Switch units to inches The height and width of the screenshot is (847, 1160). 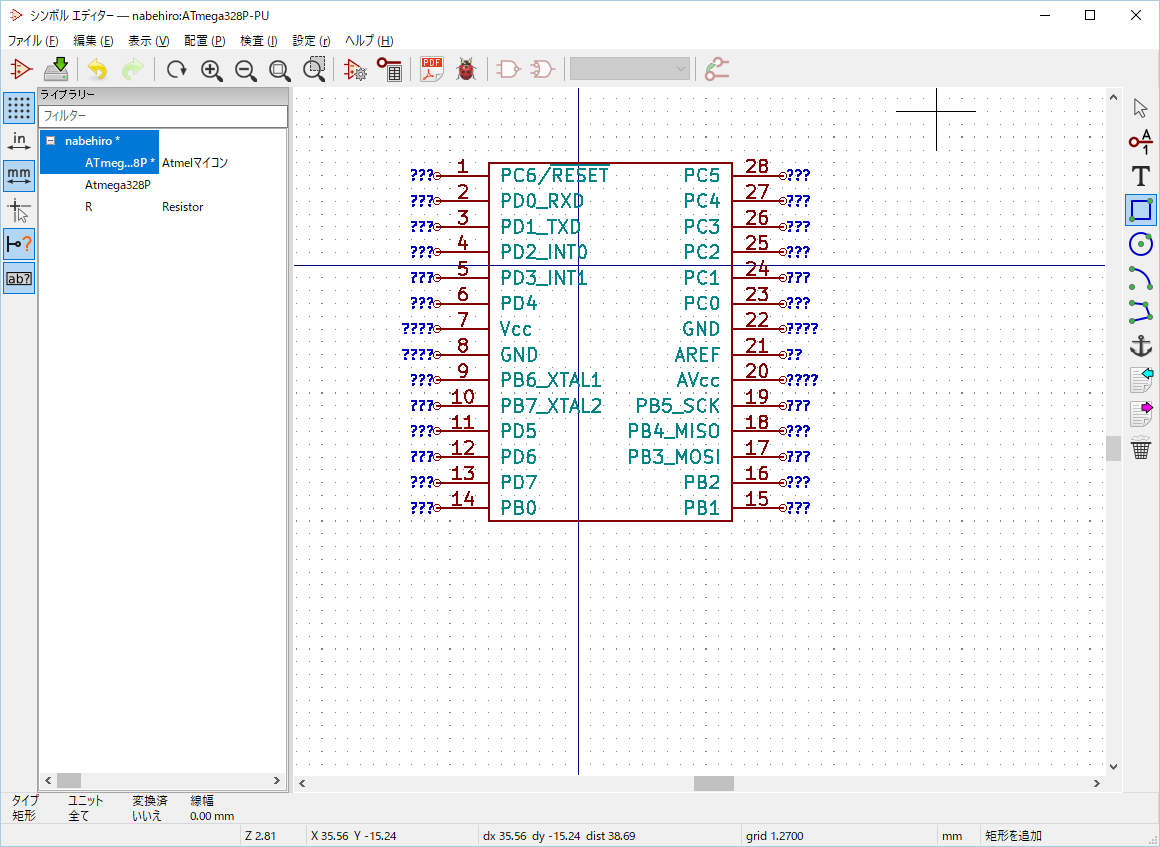18,141
